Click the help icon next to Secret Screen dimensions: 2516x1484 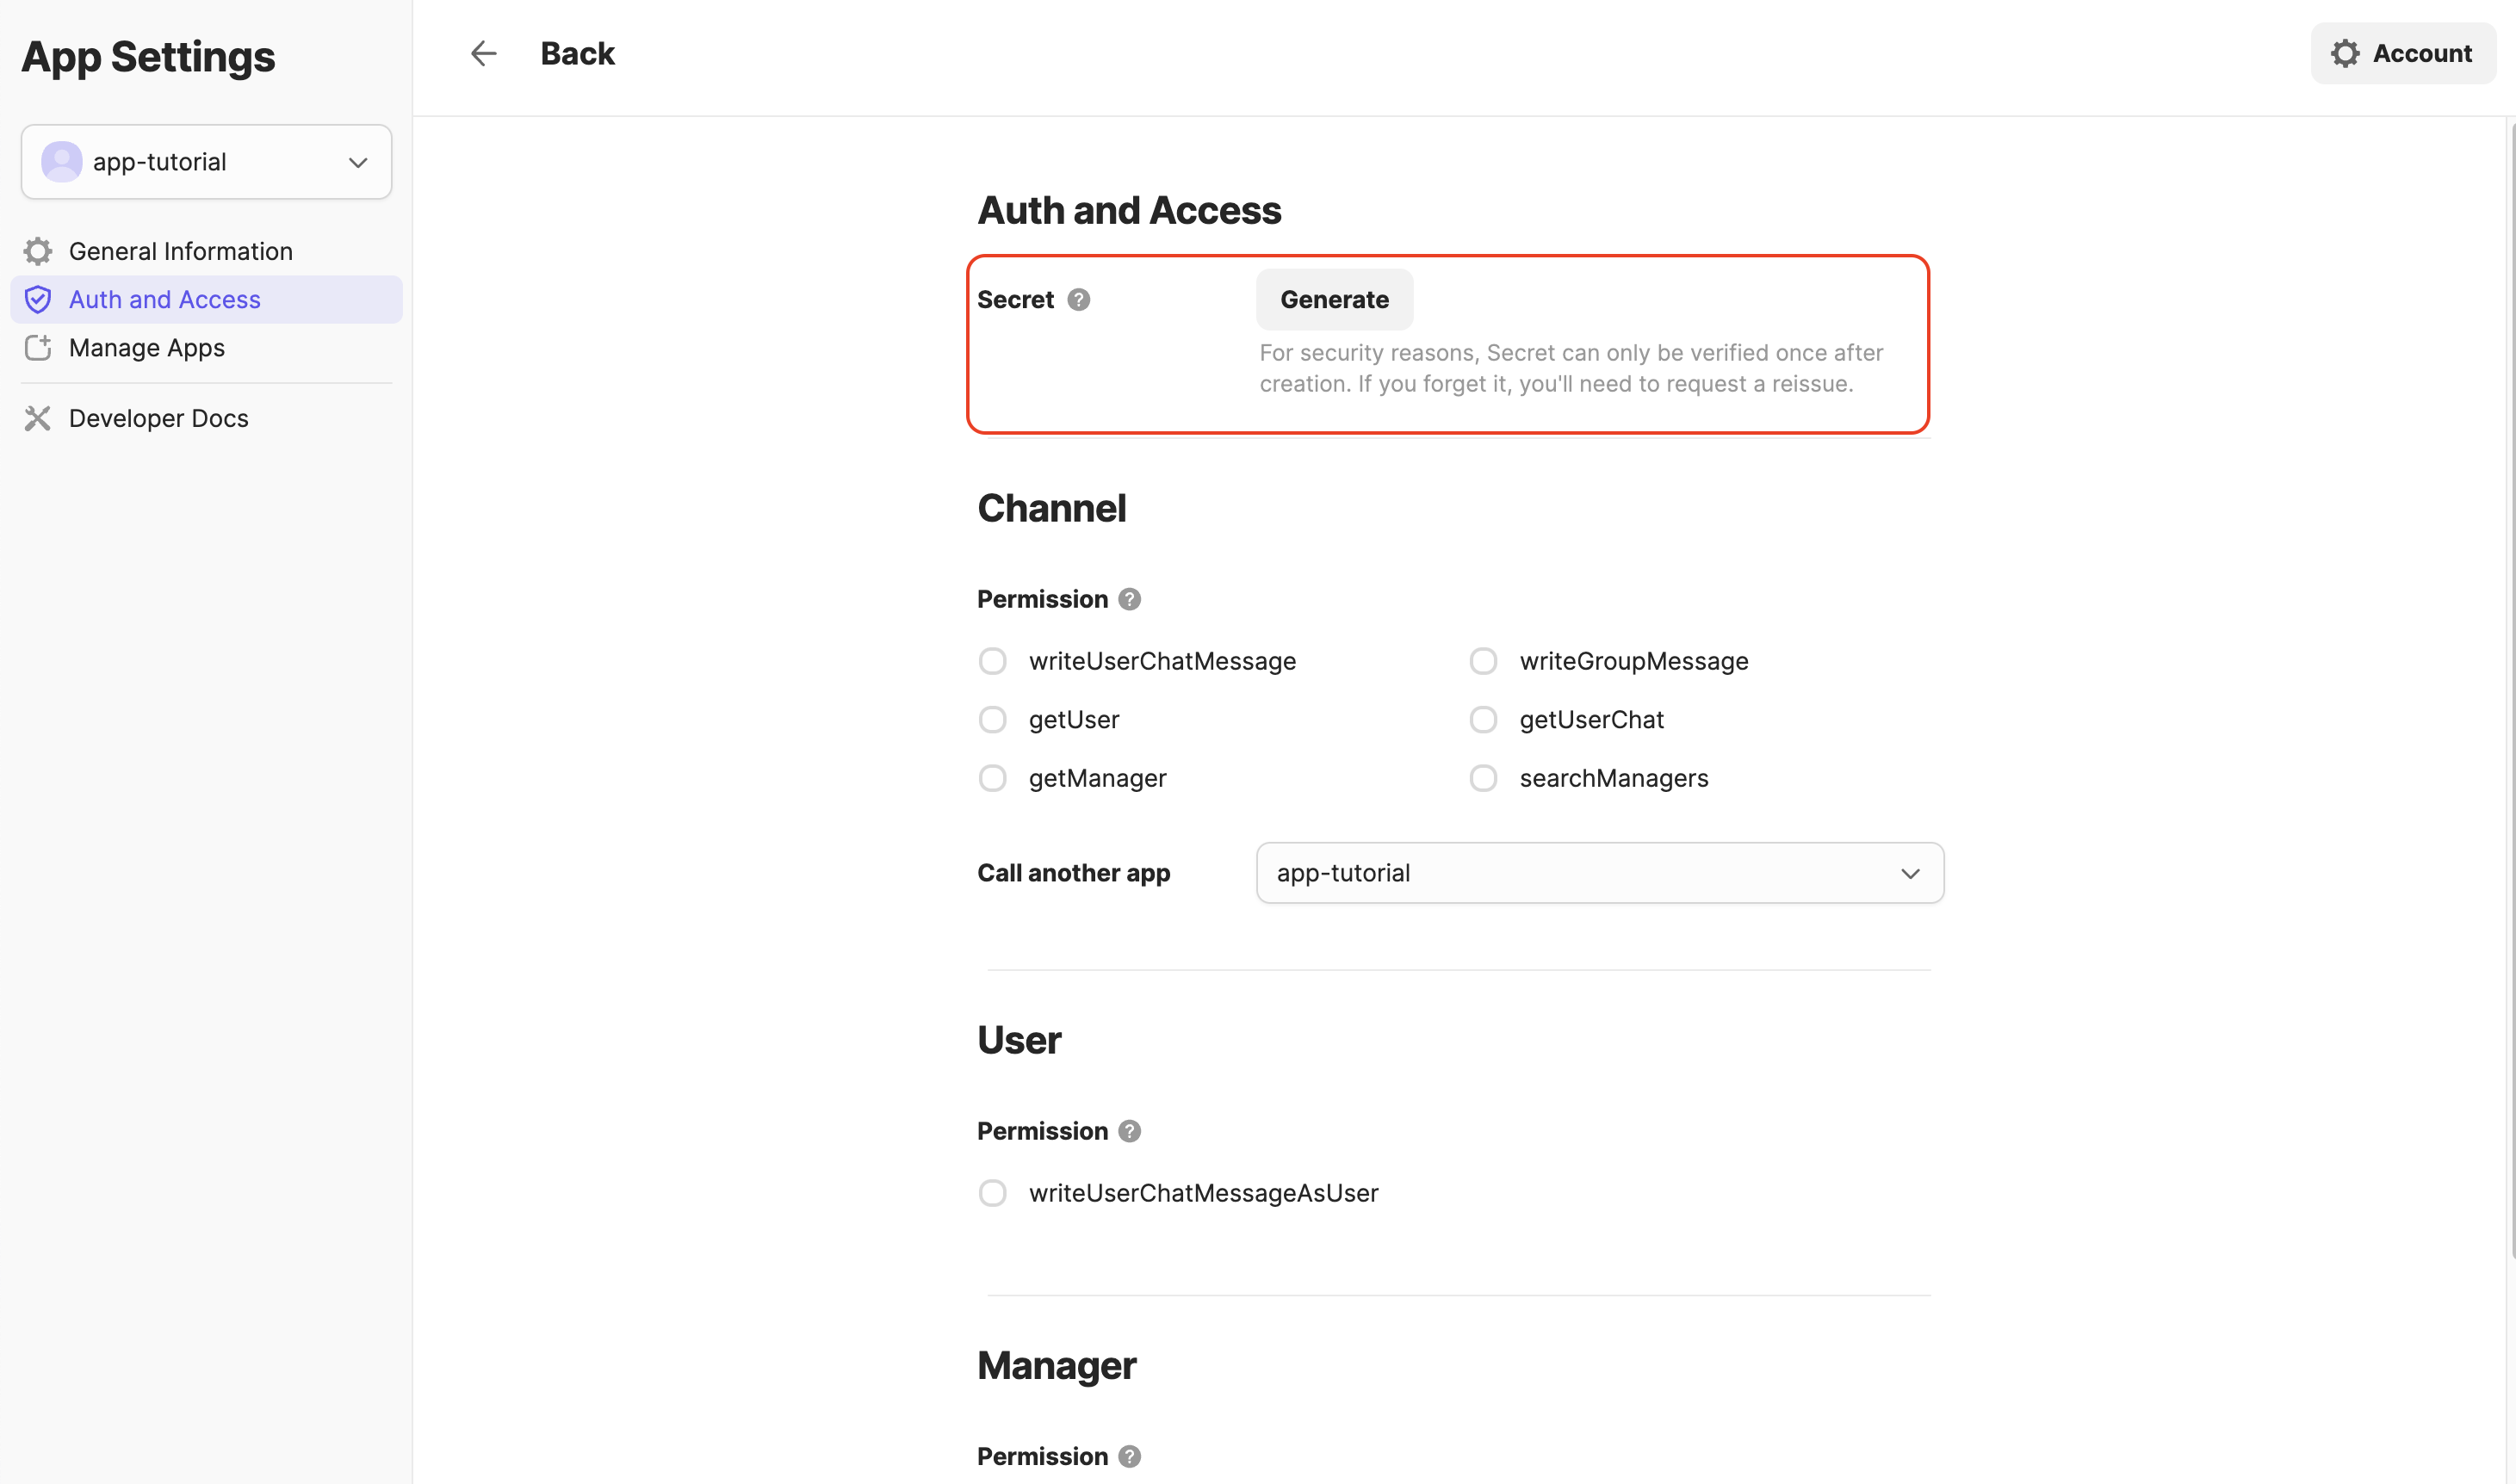pyautogui.click(x=1078, y=300)
